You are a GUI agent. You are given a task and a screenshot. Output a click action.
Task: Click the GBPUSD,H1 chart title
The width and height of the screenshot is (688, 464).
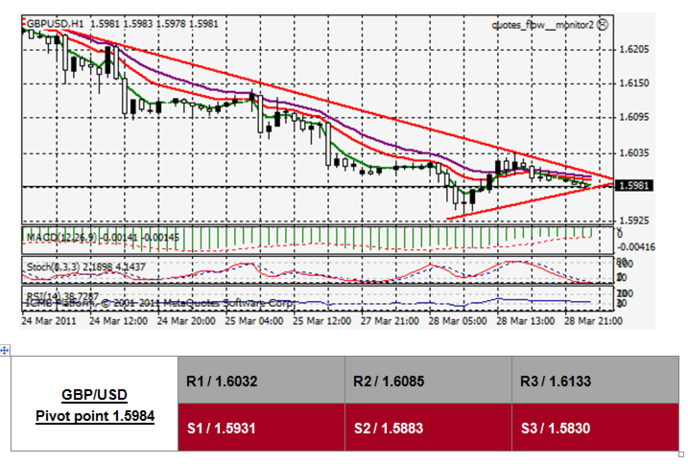click(x=55, y=24)
